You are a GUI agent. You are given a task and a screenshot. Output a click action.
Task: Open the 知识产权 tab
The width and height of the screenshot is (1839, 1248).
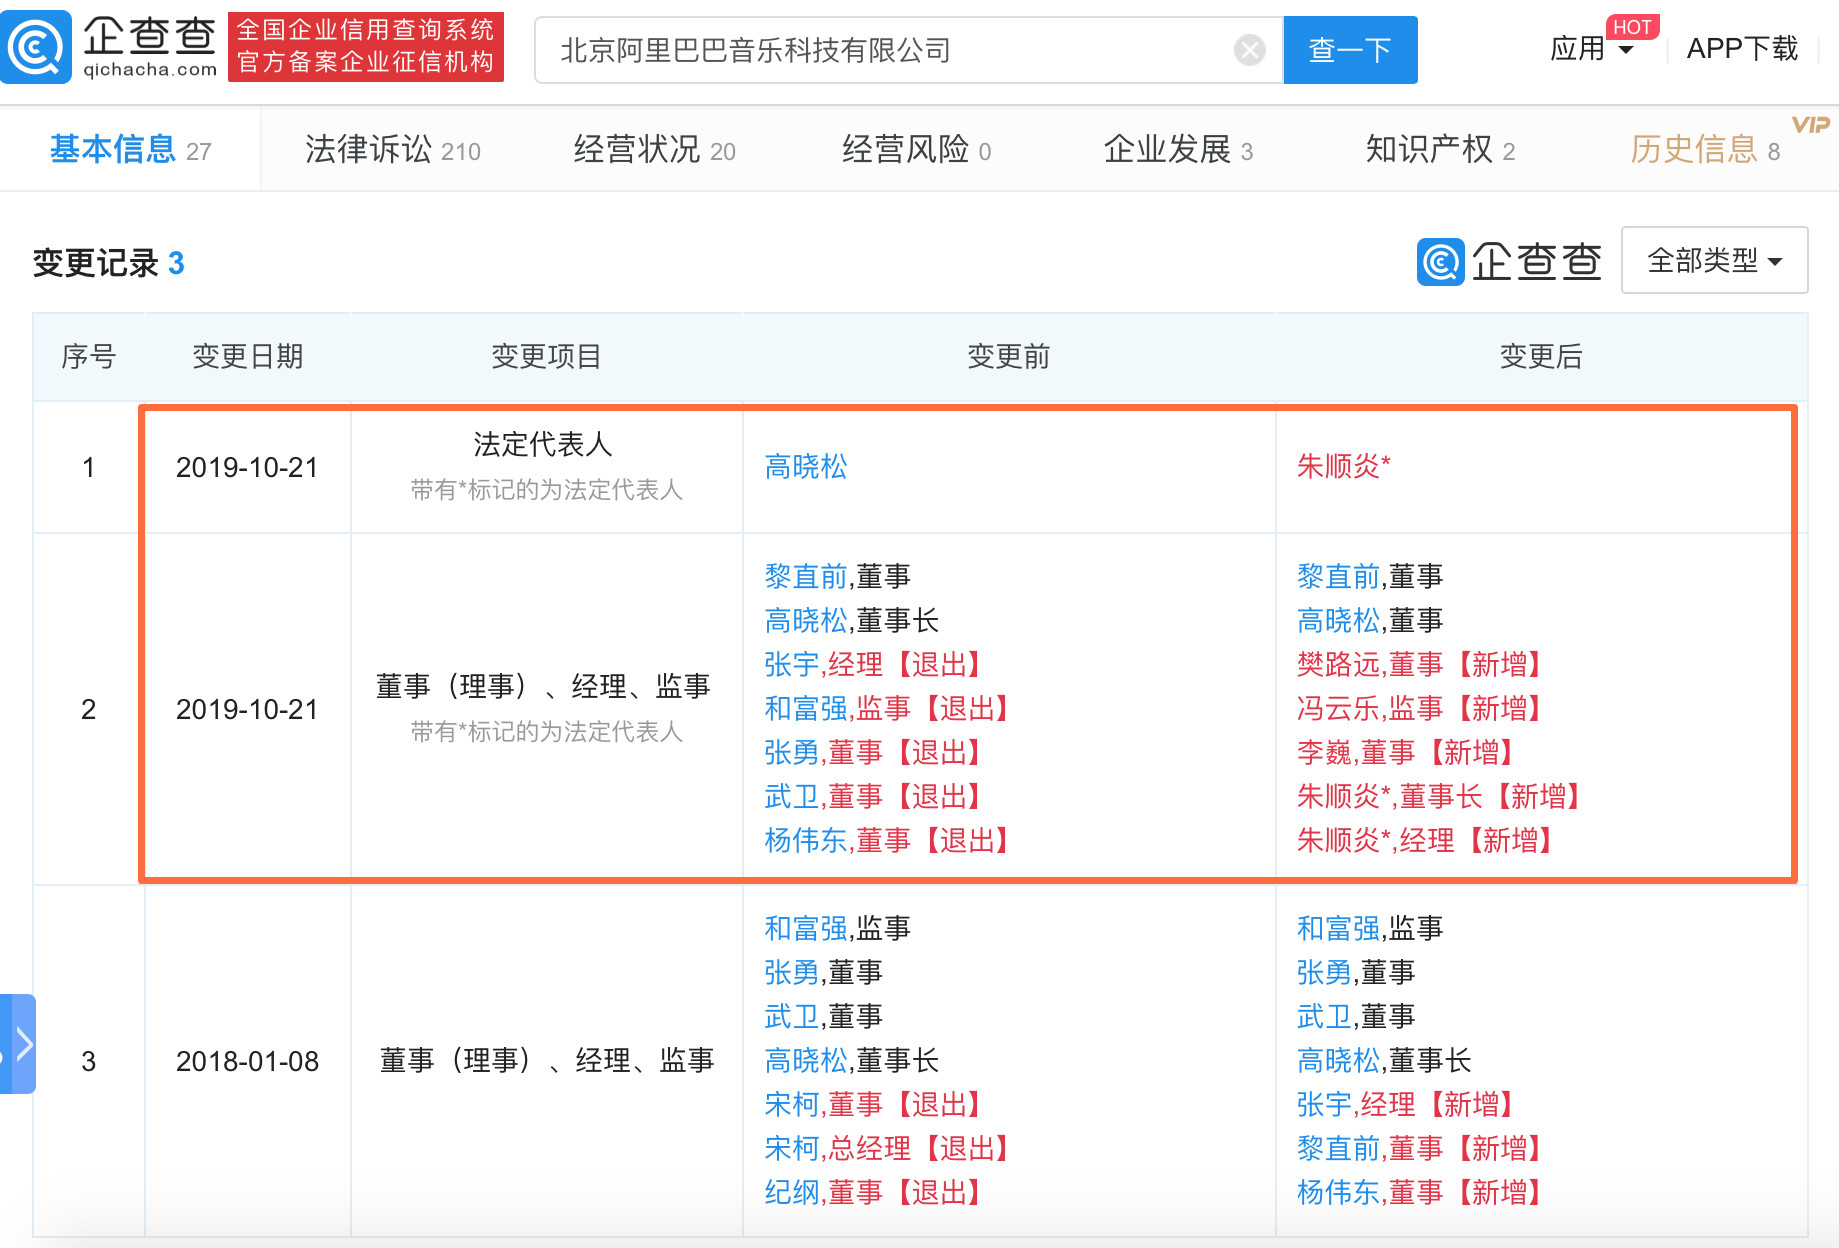[1440, 150]
